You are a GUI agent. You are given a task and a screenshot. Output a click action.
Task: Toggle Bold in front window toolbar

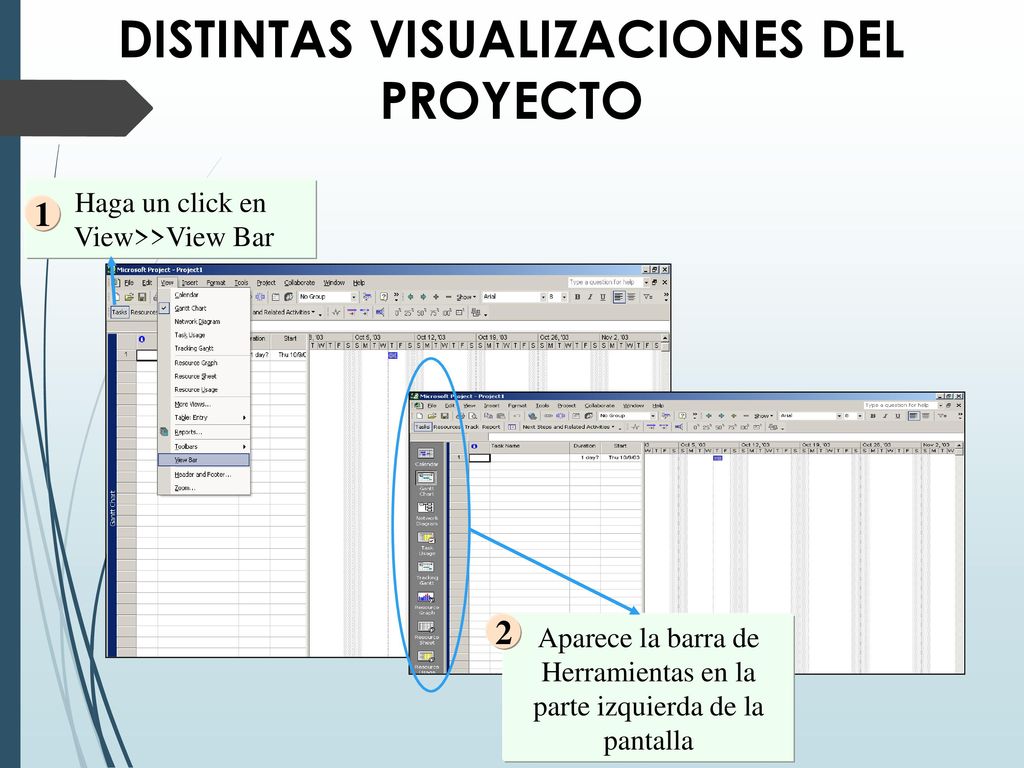[872, 415]
